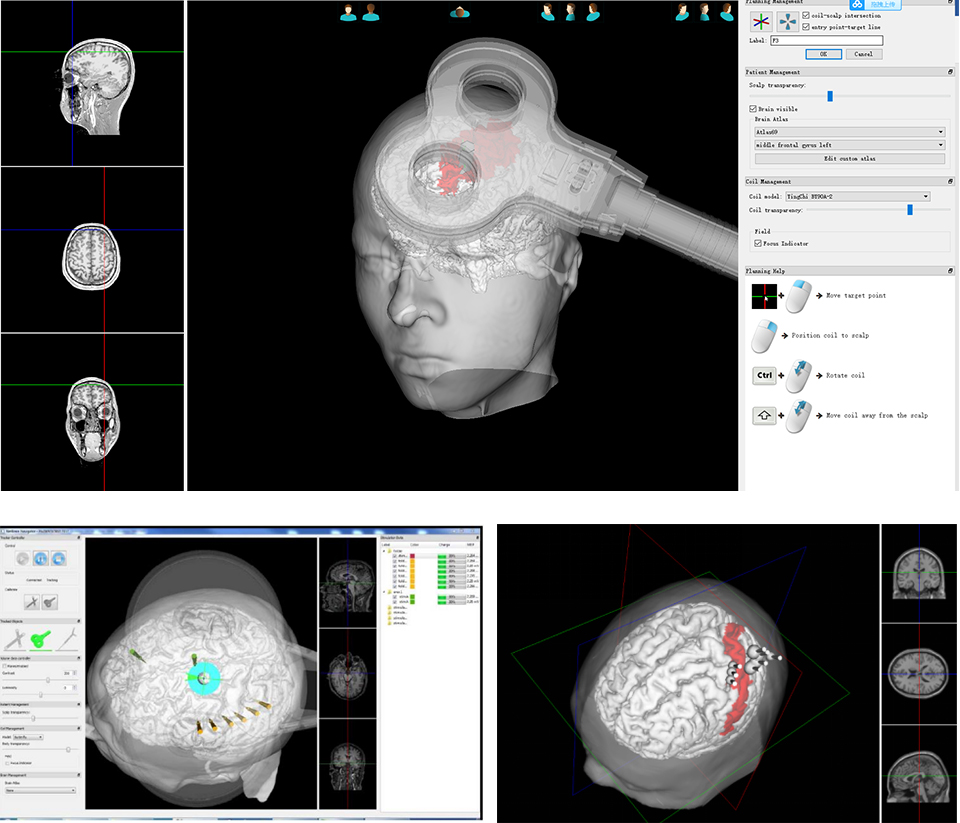
Task: Select front view head icon in 3D viewport
Action: click(348, 12)
